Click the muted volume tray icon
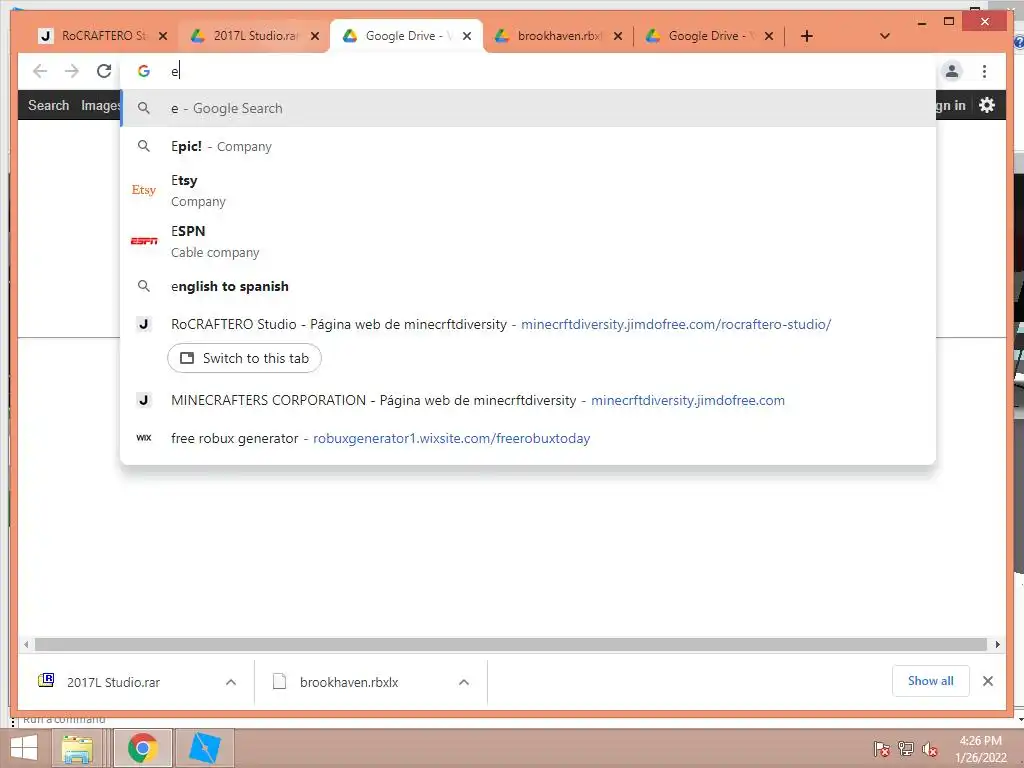This screenshot has height=768, width=1024. tap(930, 749)
